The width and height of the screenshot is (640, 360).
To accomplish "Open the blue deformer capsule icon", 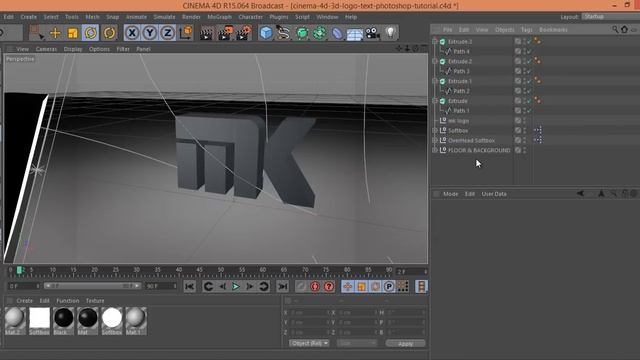I will coord(337,33).
